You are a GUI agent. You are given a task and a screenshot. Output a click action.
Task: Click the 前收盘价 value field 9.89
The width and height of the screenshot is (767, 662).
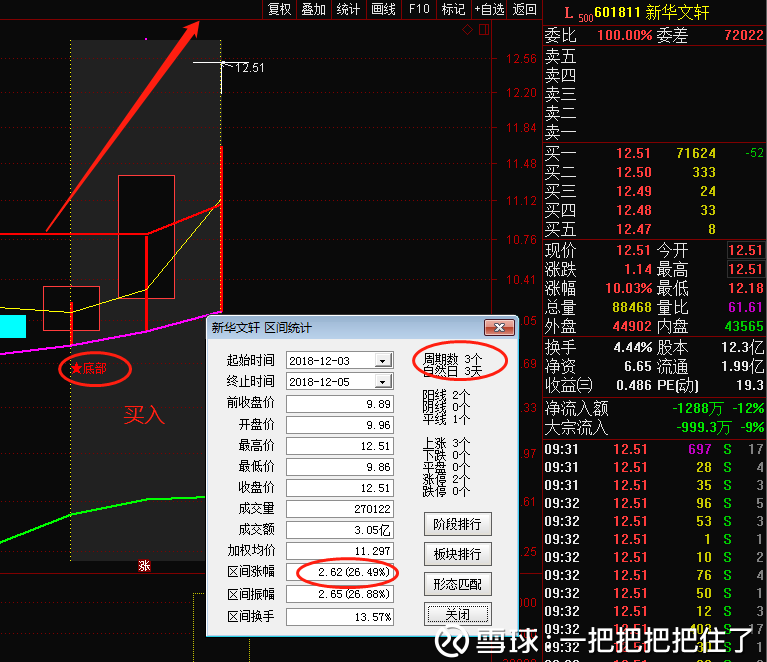coord(340,404)
